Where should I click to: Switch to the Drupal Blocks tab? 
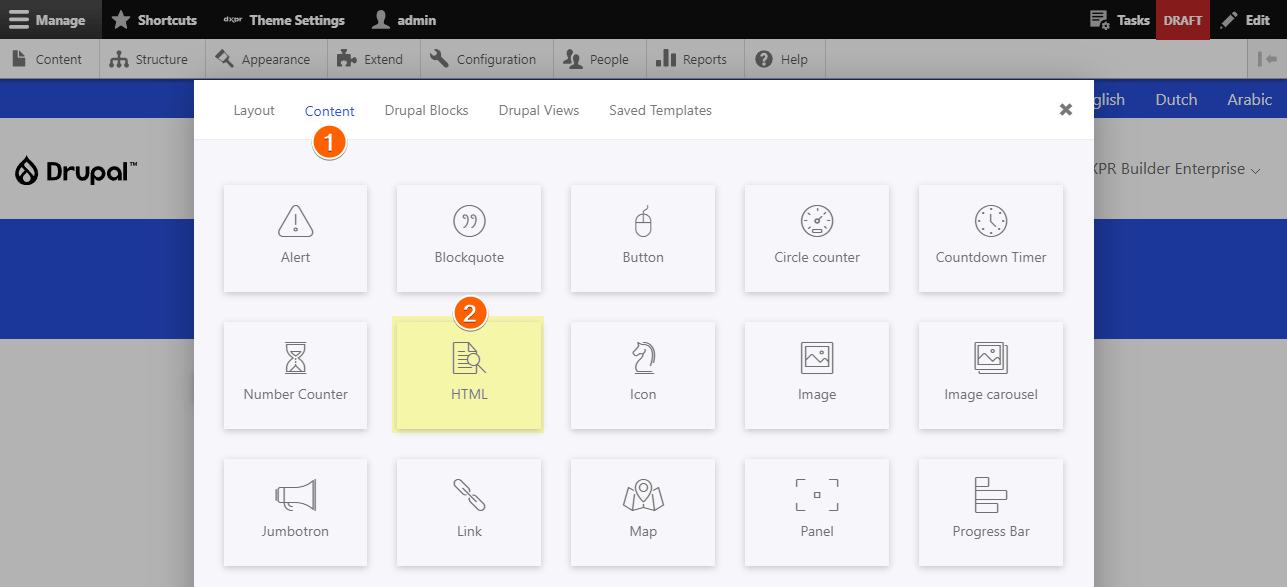coord(426,111)
